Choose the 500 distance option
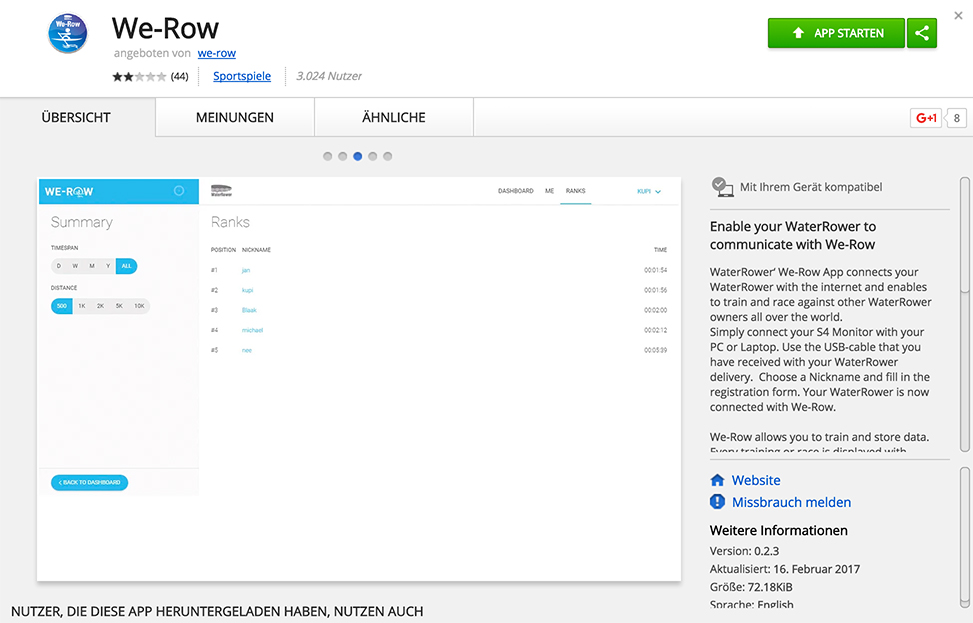Screen dimensions: 973x623 click(61, 306)
